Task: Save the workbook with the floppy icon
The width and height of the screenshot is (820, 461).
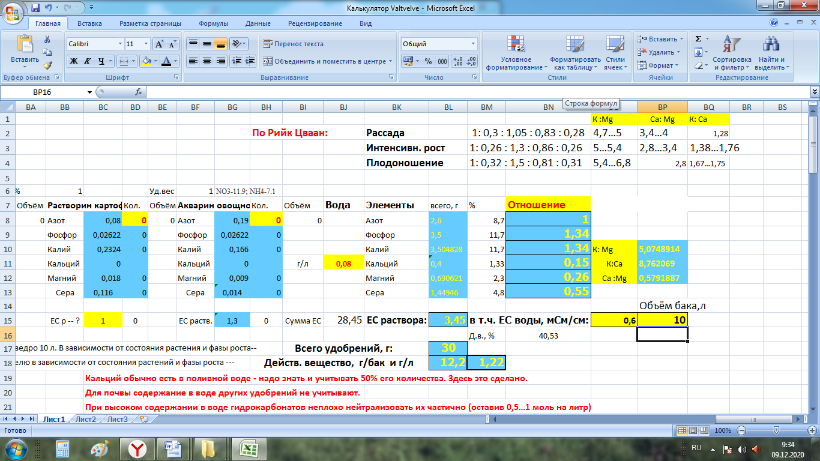Action: [x=35, y=8]
